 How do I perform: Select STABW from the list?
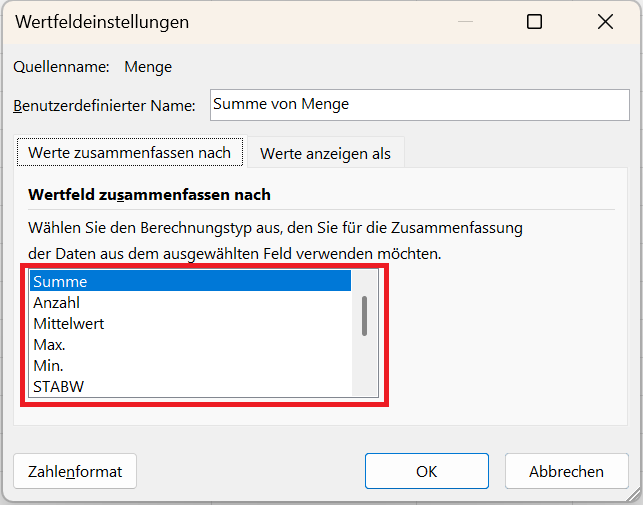coord(190,387)
